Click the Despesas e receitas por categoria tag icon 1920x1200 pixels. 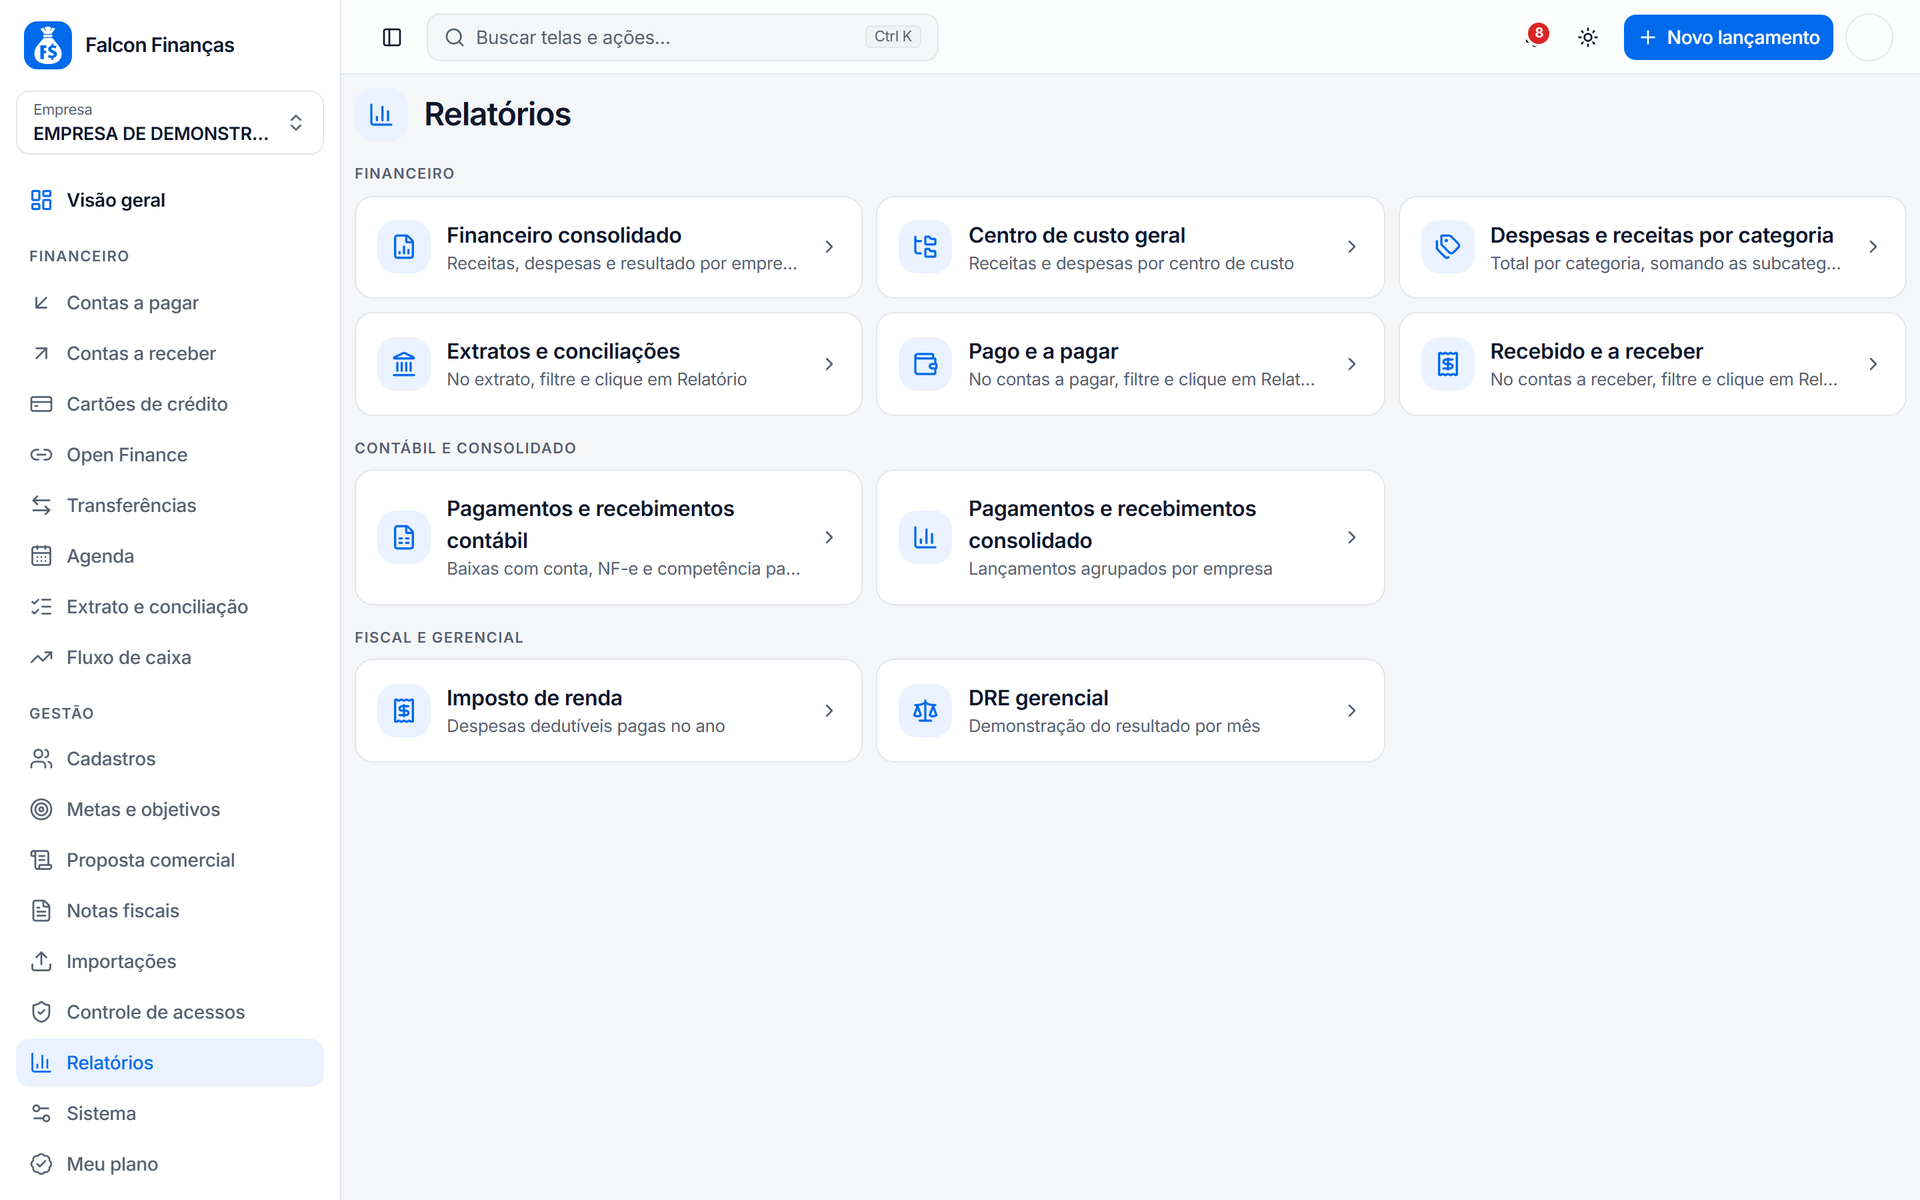coord(1447,247)
